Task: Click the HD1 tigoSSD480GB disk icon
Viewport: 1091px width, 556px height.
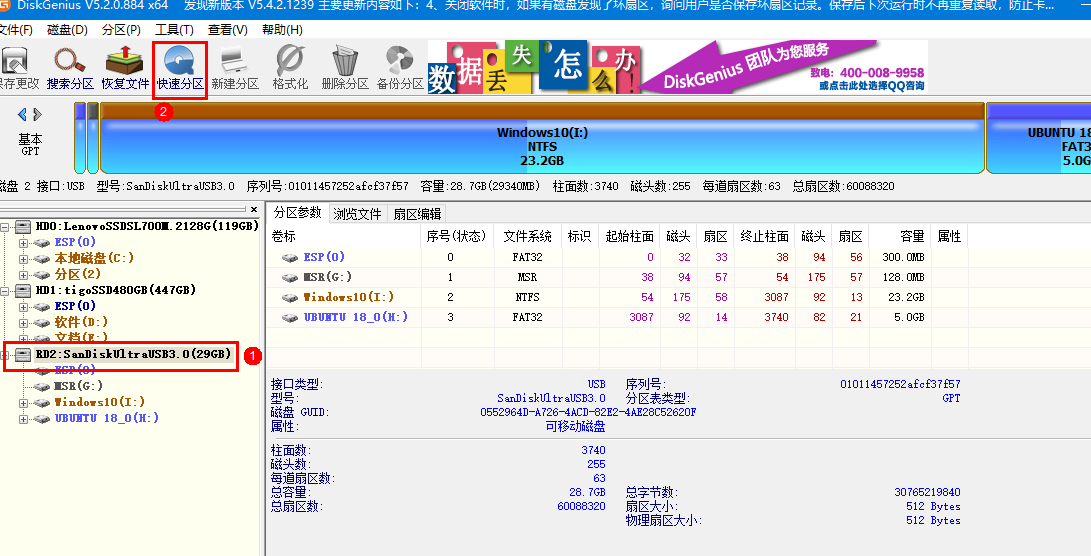Action: click(x=24, y=290)
